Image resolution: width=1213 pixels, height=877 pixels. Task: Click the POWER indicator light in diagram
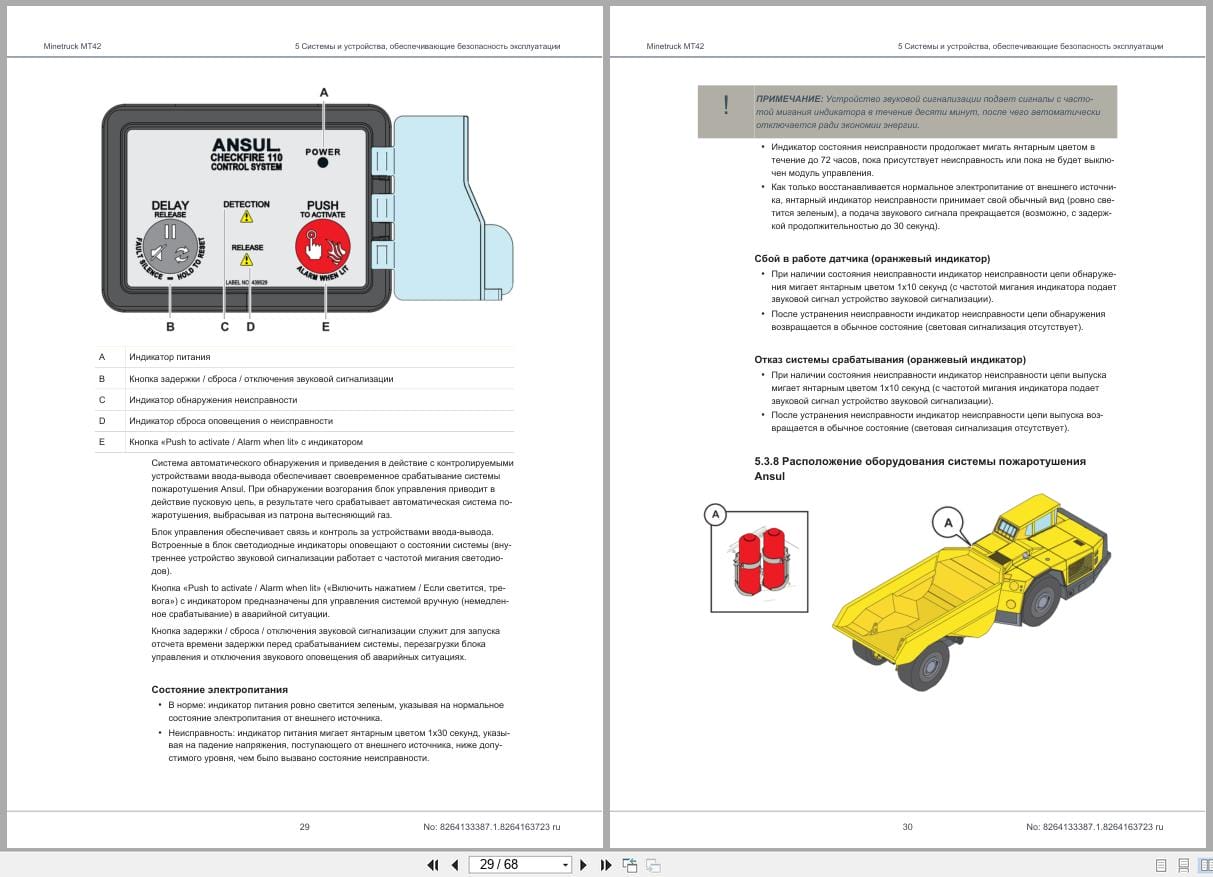click(x=323, y=162)
